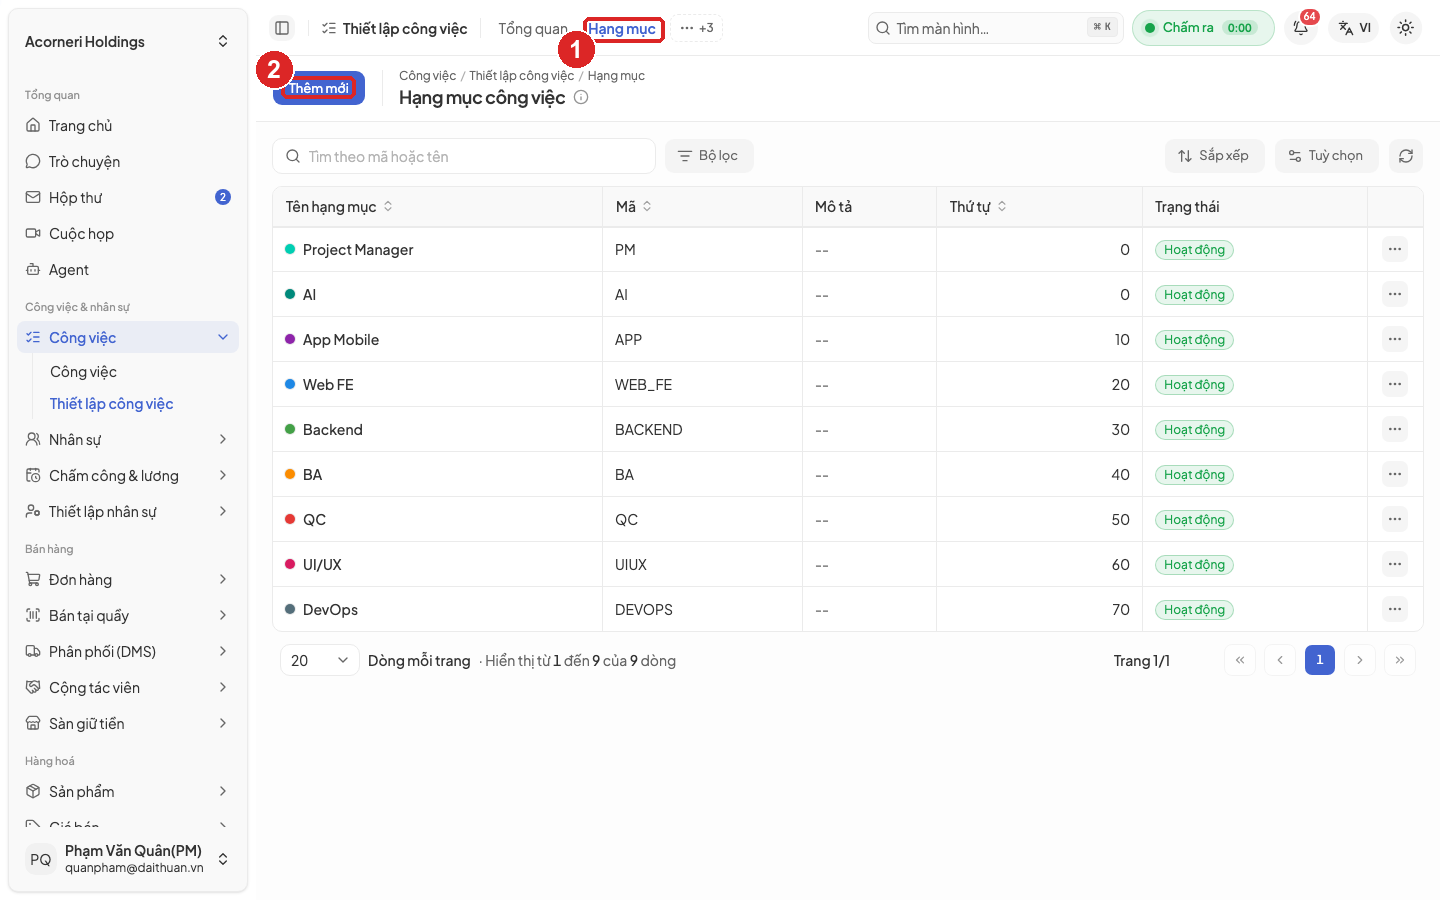Toggle the sidebar panel icon
This screenshot has width=1440, height=900.
coord(282,28)
